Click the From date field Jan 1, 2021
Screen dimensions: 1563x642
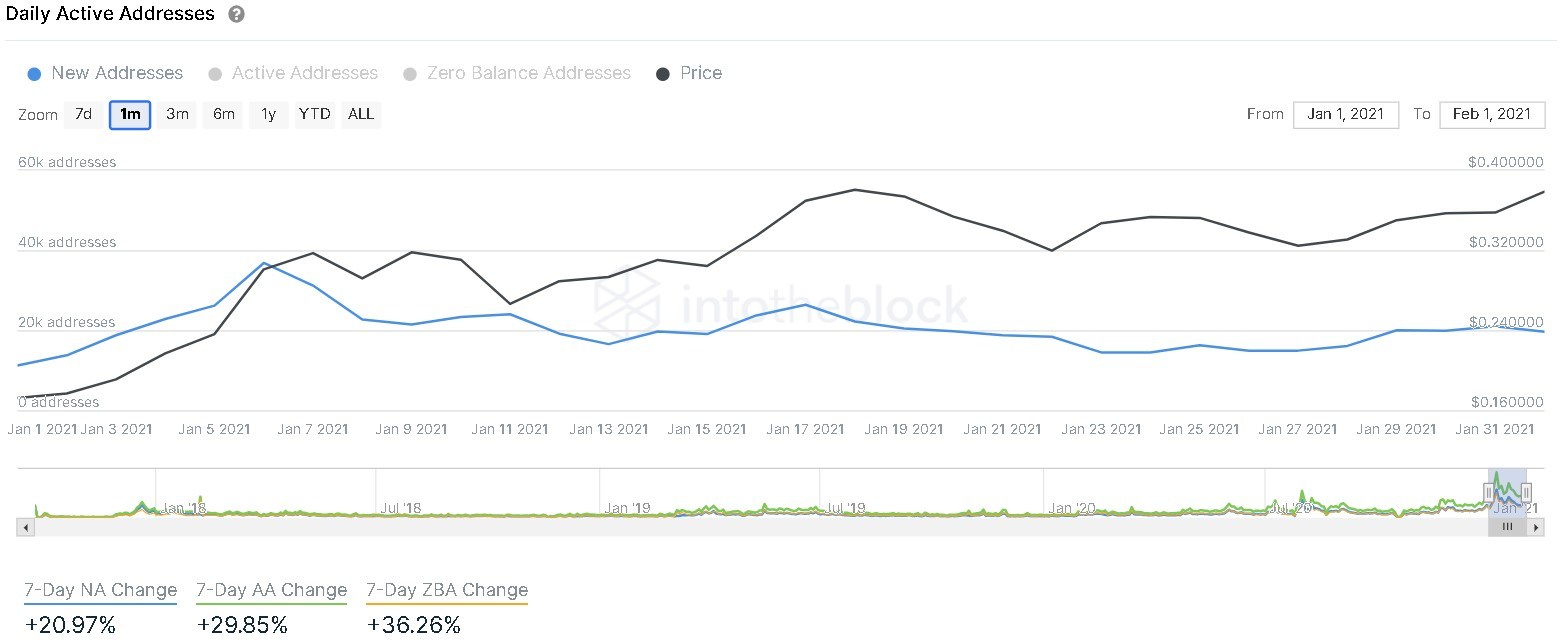click(x=1346, y=114)
